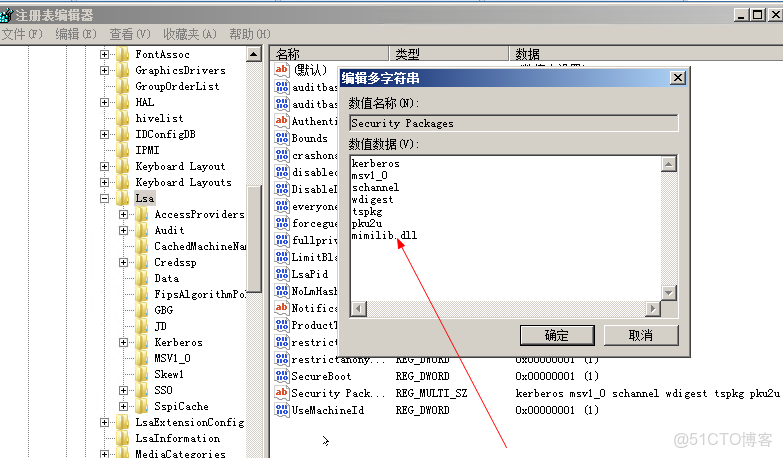Select the CachedMachineNa... subkey
Viewport: 783px width, 458px height.
pyautogui.click(x=200, y=246)
